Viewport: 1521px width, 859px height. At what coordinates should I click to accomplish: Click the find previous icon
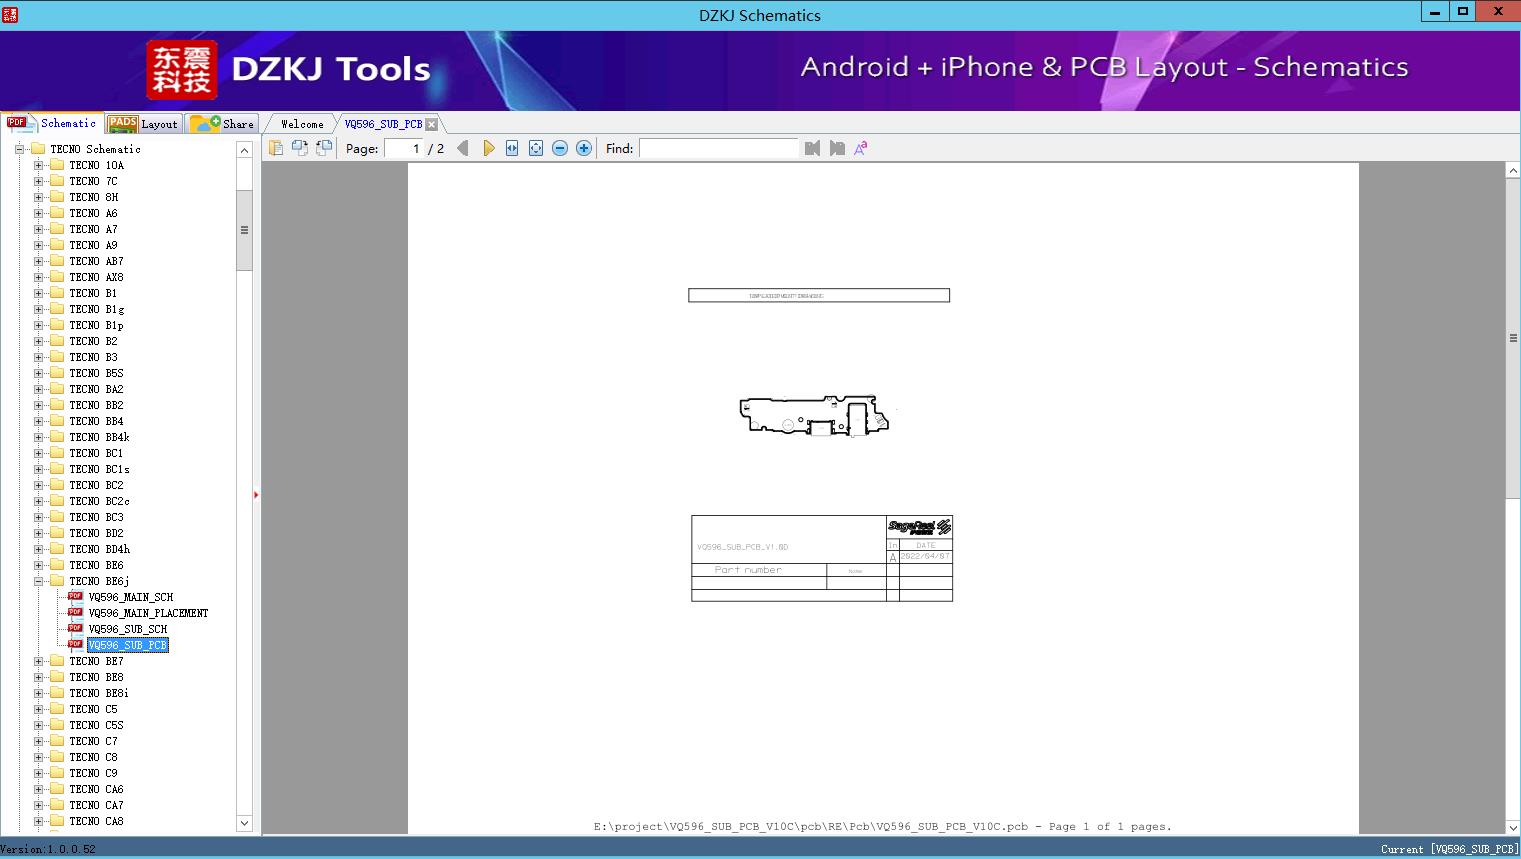coord(812,148)
